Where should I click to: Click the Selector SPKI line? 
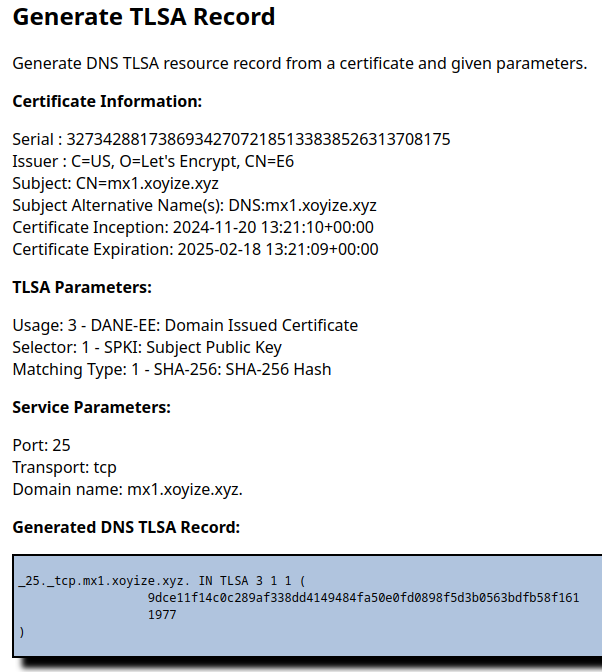coord(147,347)
